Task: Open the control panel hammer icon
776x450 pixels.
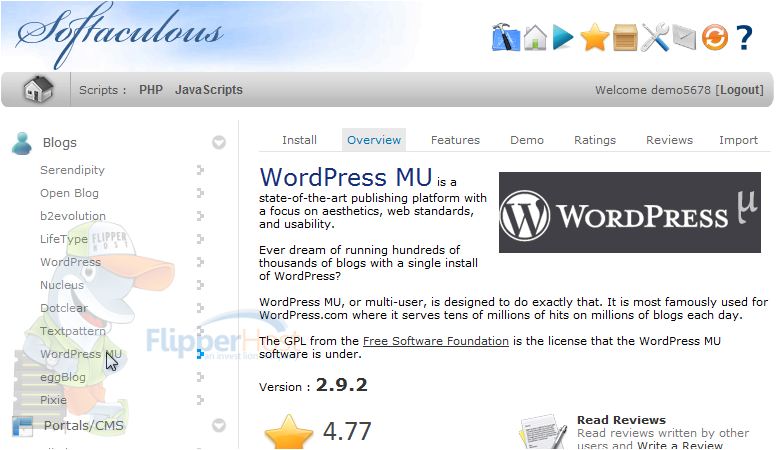Action: click(506, 37)
